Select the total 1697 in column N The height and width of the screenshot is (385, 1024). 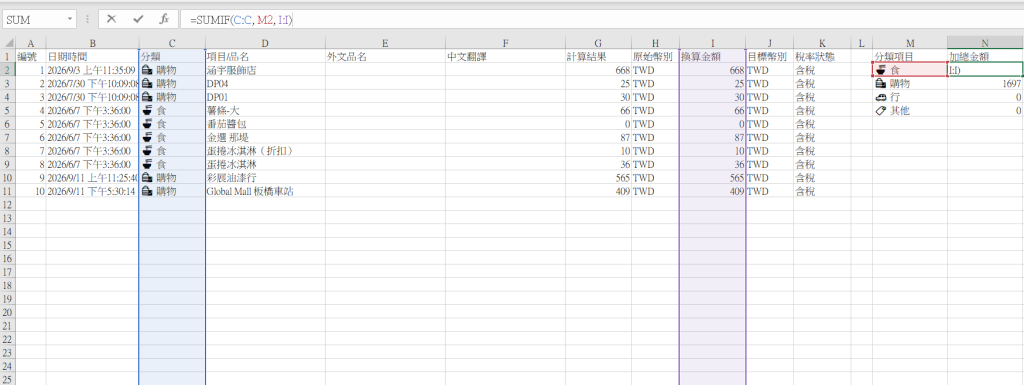point(985,84)
